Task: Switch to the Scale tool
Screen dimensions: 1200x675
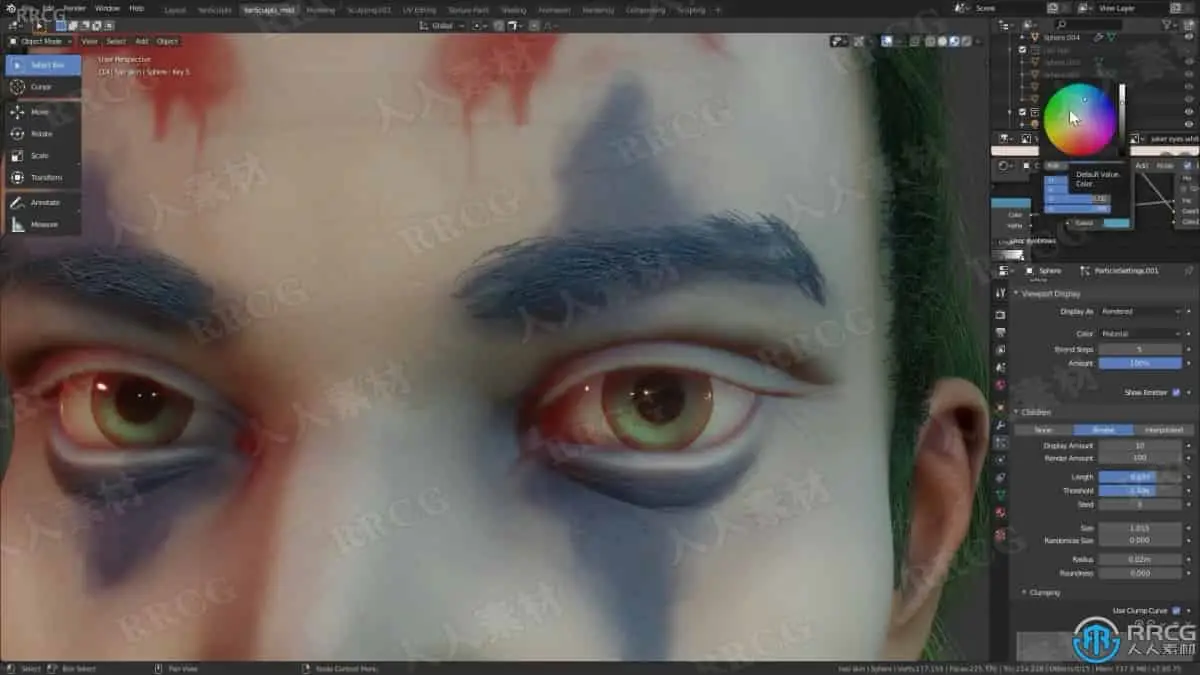Action: (43, 155)
